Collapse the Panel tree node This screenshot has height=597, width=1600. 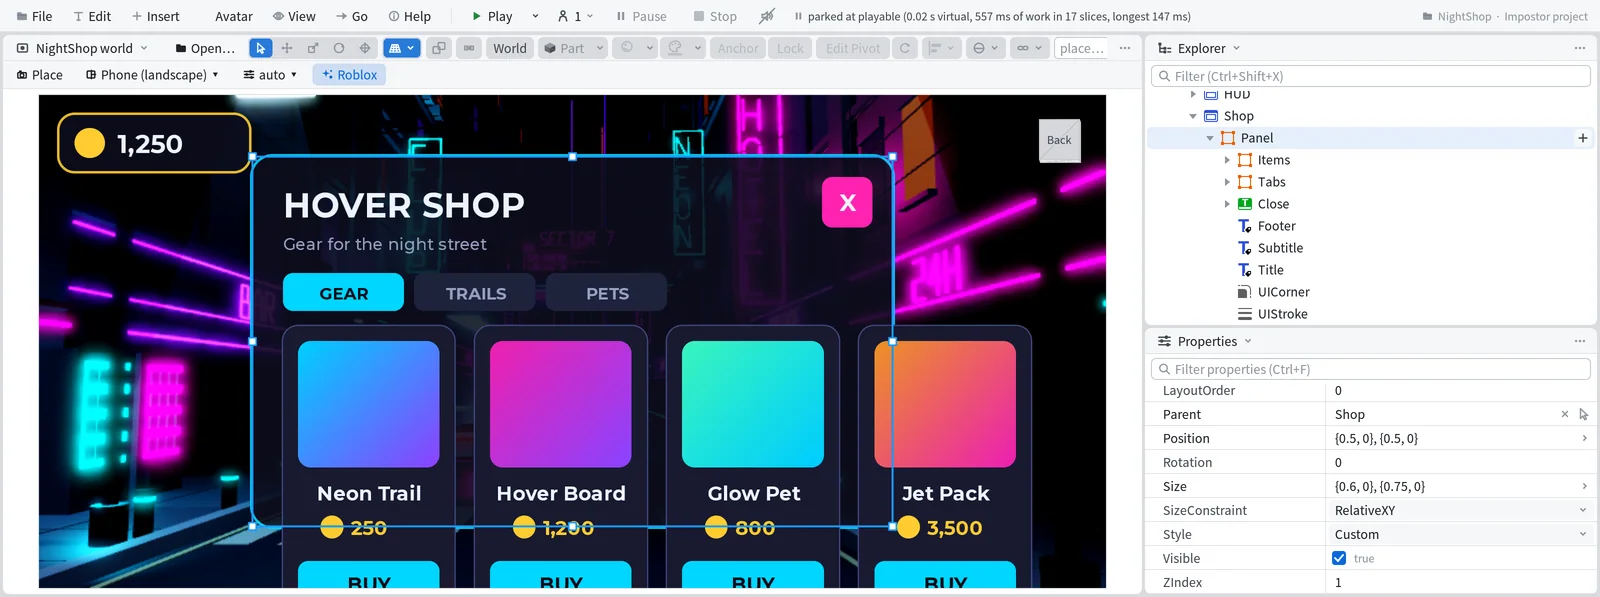coord(1210,138)
